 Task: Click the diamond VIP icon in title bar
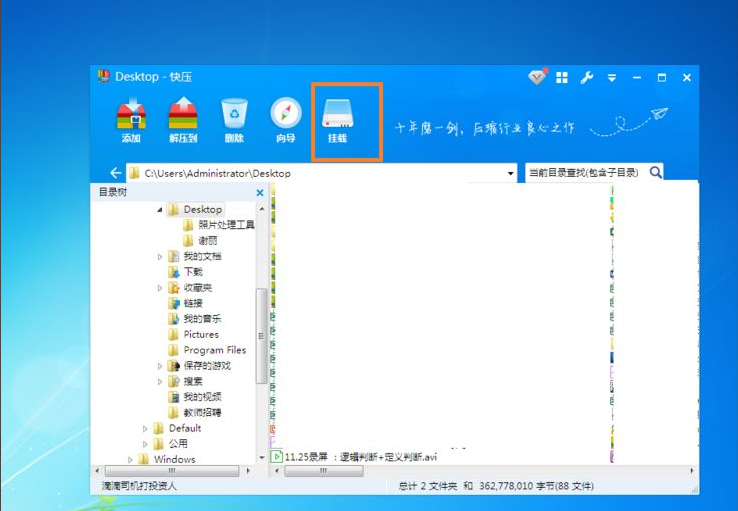(x=537, y=77)
